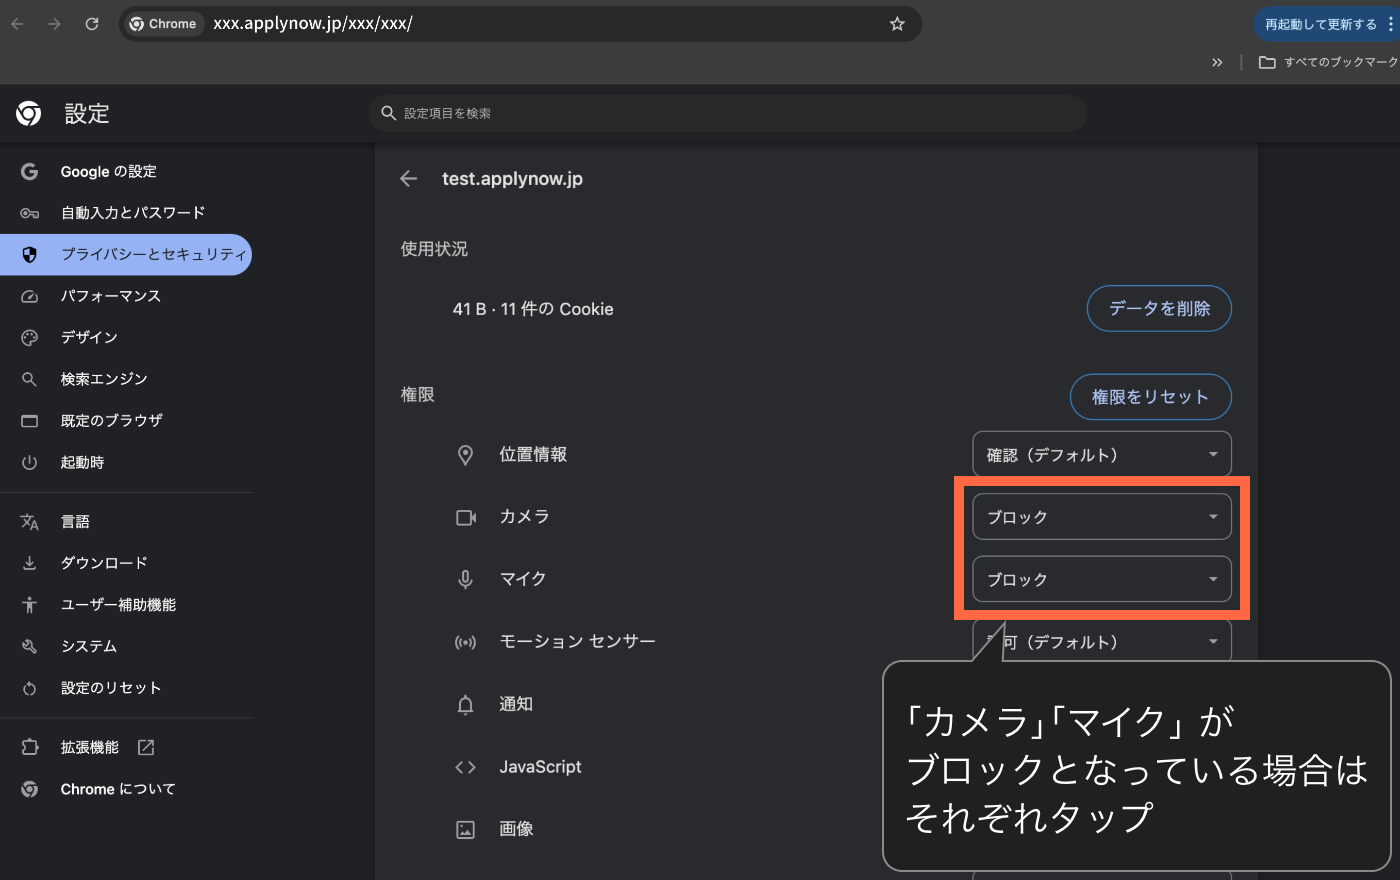1400x880 pixels.
Task: Open the すべてのブックマーク folder
Action: pos(1328,62)
